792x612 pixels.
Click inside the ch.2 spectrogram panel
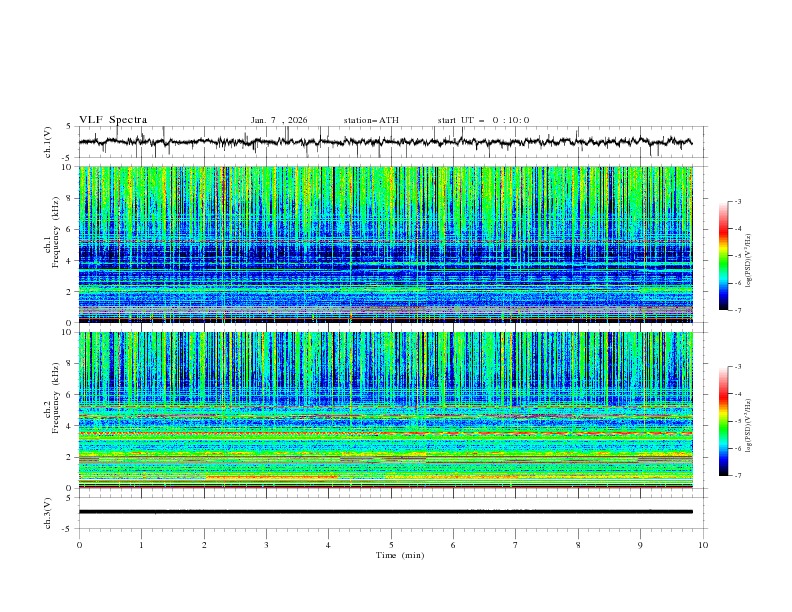coord(386,410)
